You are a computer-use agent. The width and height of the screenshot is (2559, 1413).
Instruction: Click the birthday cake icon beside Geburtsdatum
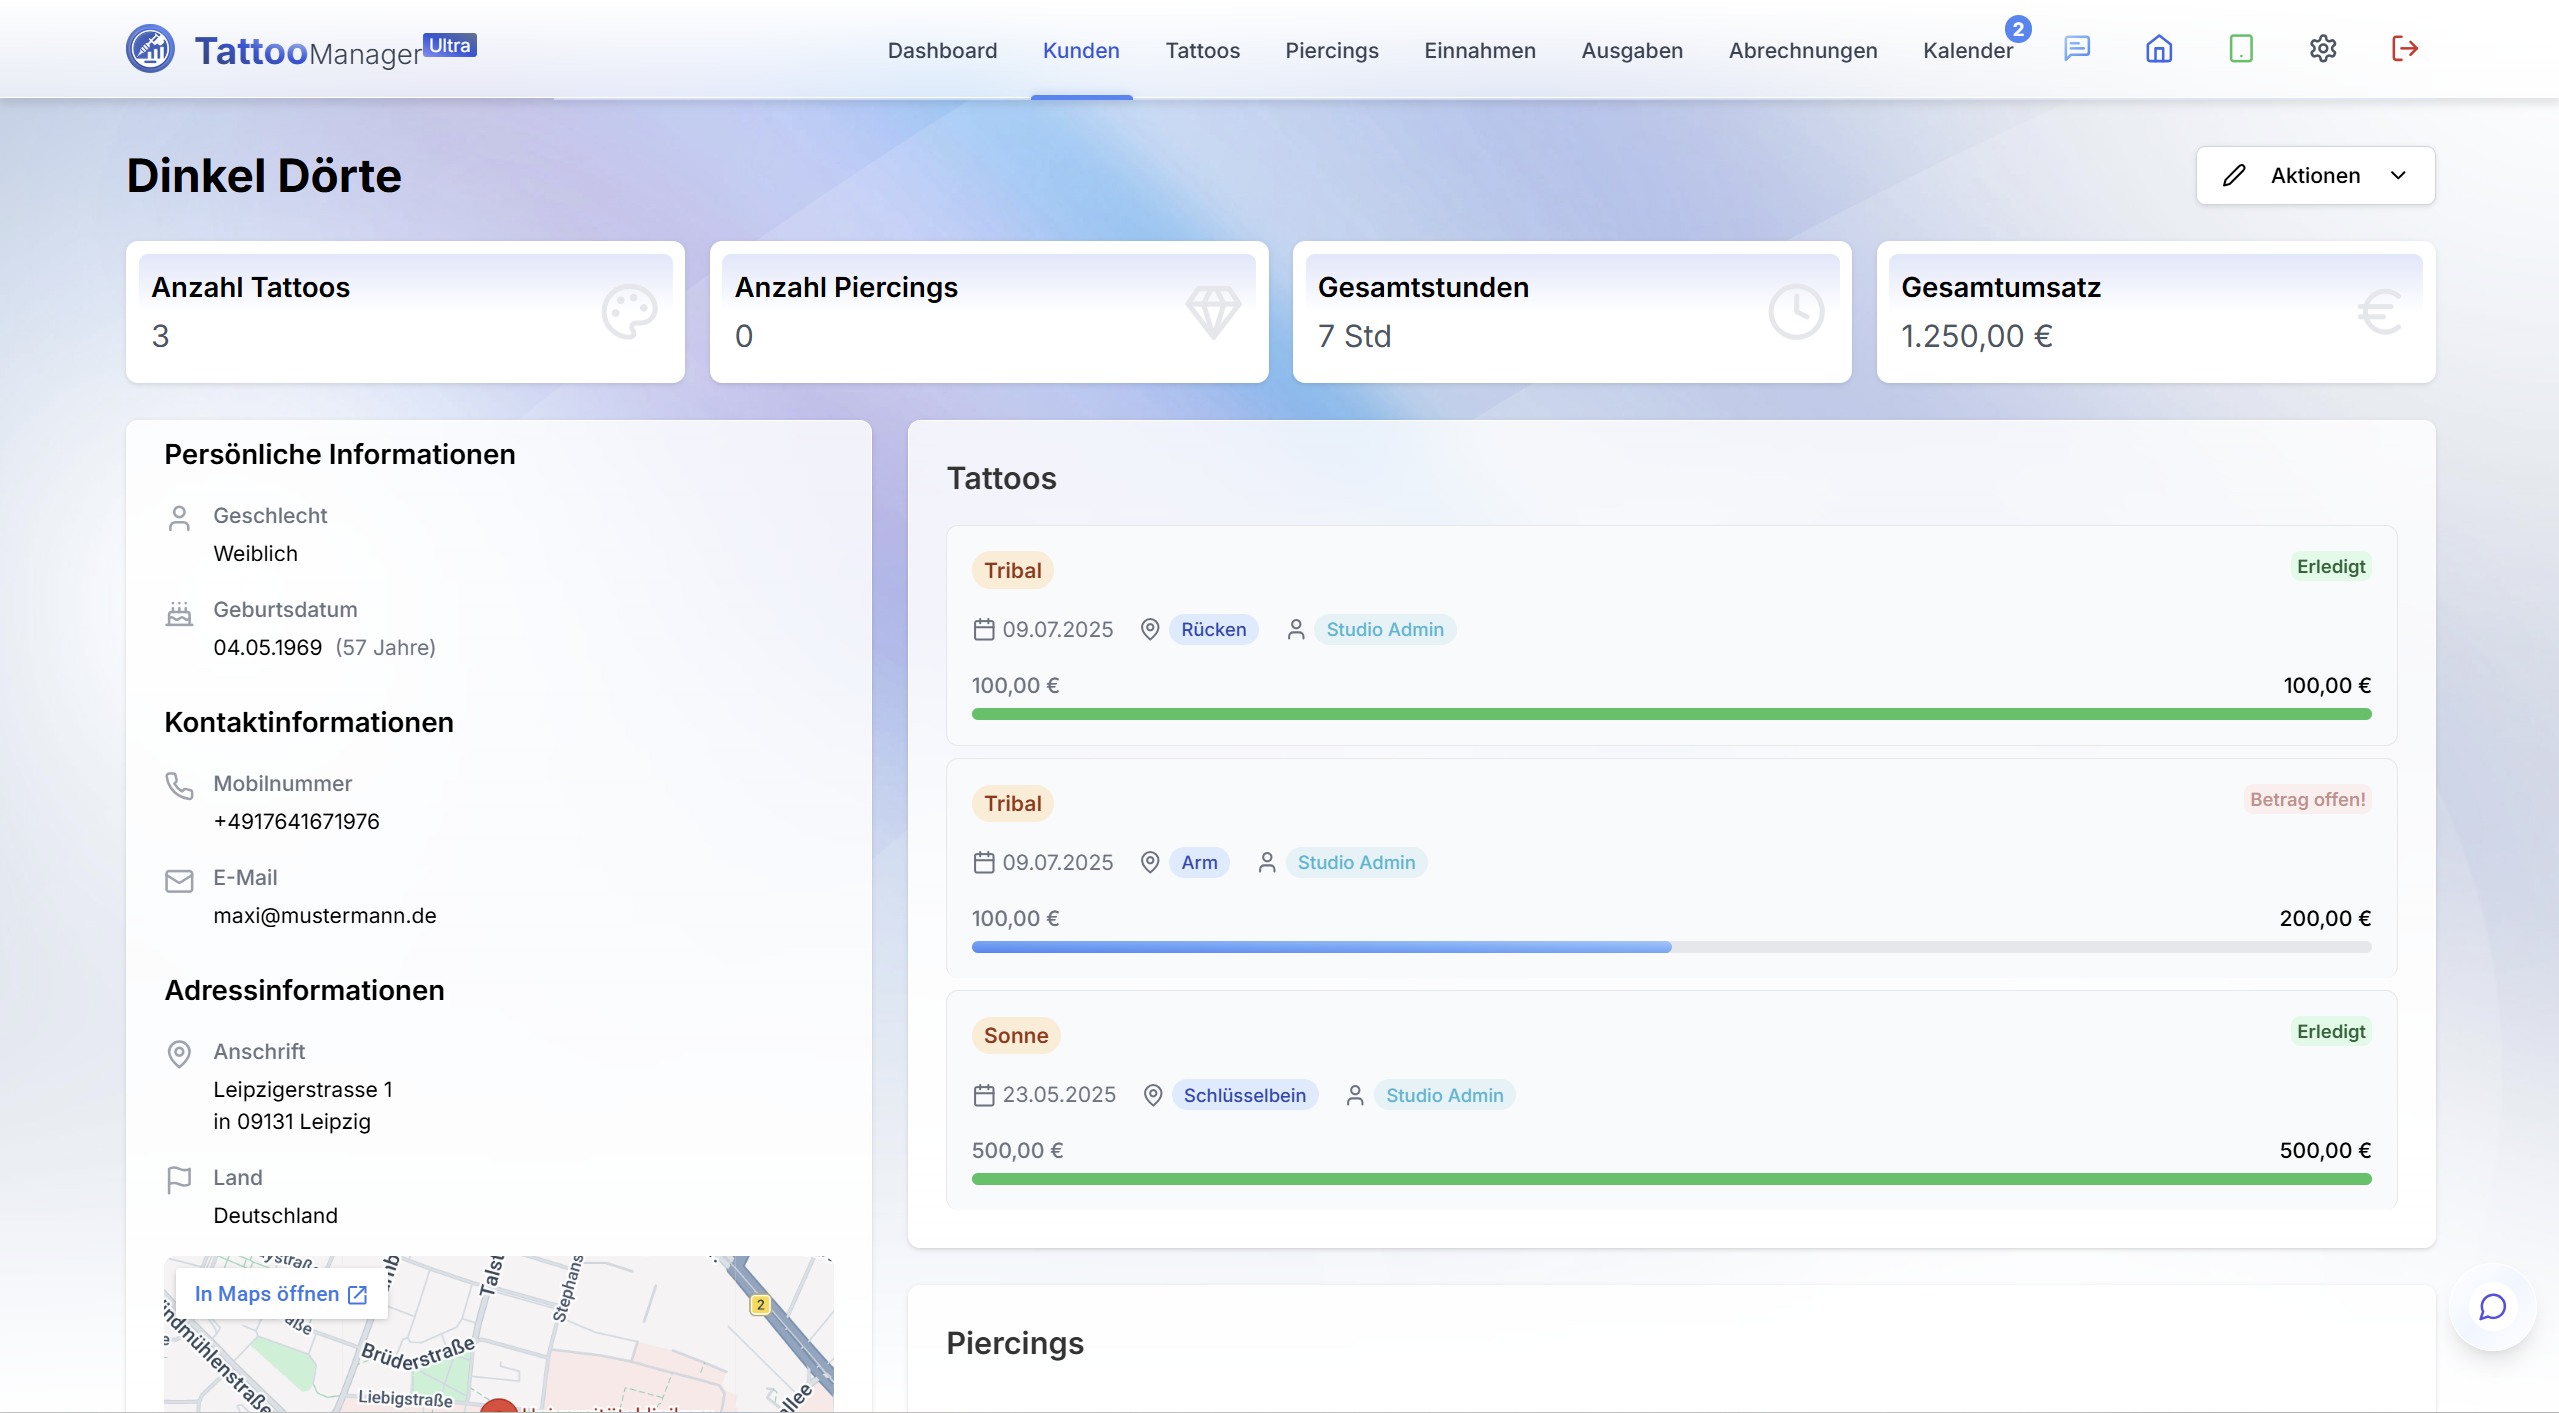click(x=179, y=612)
